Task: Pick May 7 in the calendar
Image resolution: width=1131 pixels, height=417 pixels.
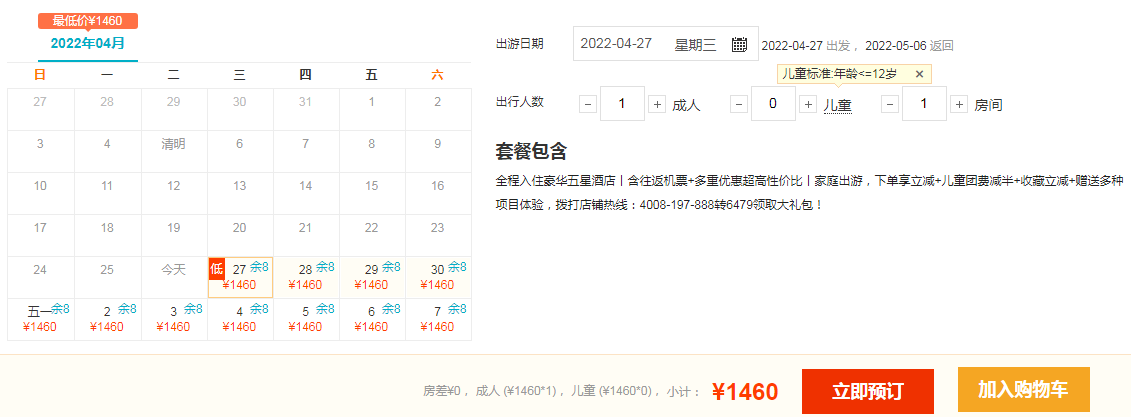Action: [x=438, y=319]
